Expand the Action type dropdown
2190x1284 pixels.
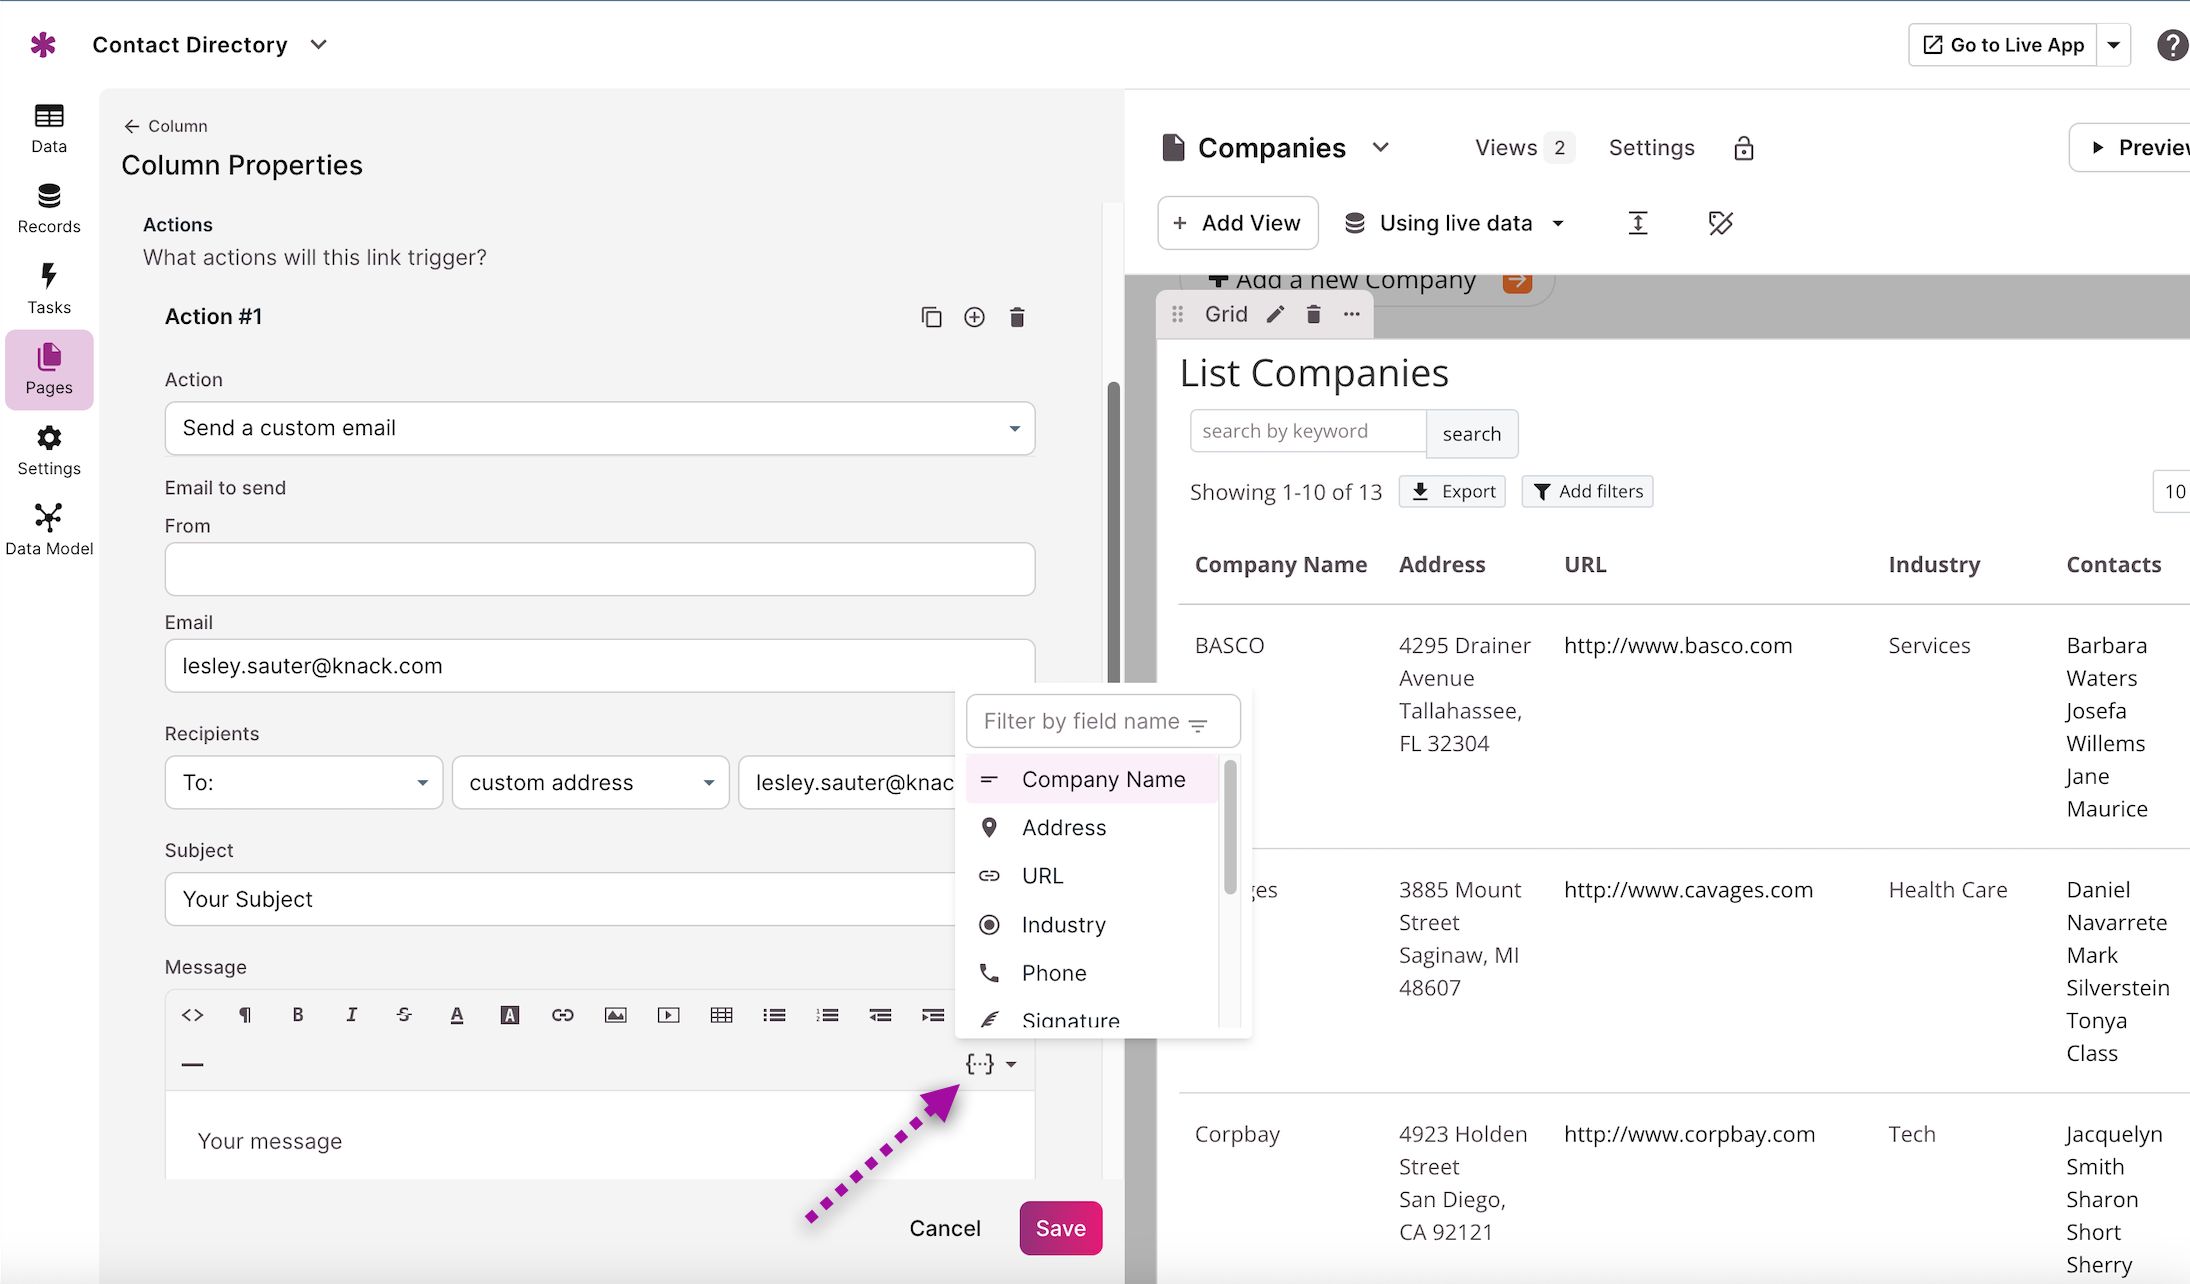pyautogui.click(x=600, y=428)
